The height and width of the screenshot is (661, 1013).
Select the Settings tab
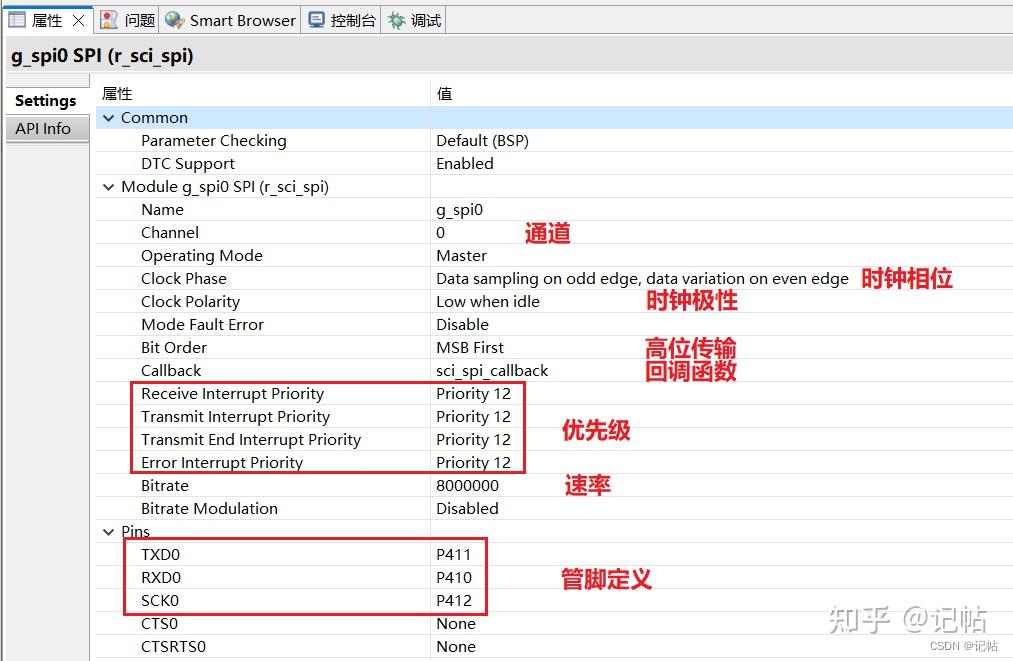pos(46,101)
